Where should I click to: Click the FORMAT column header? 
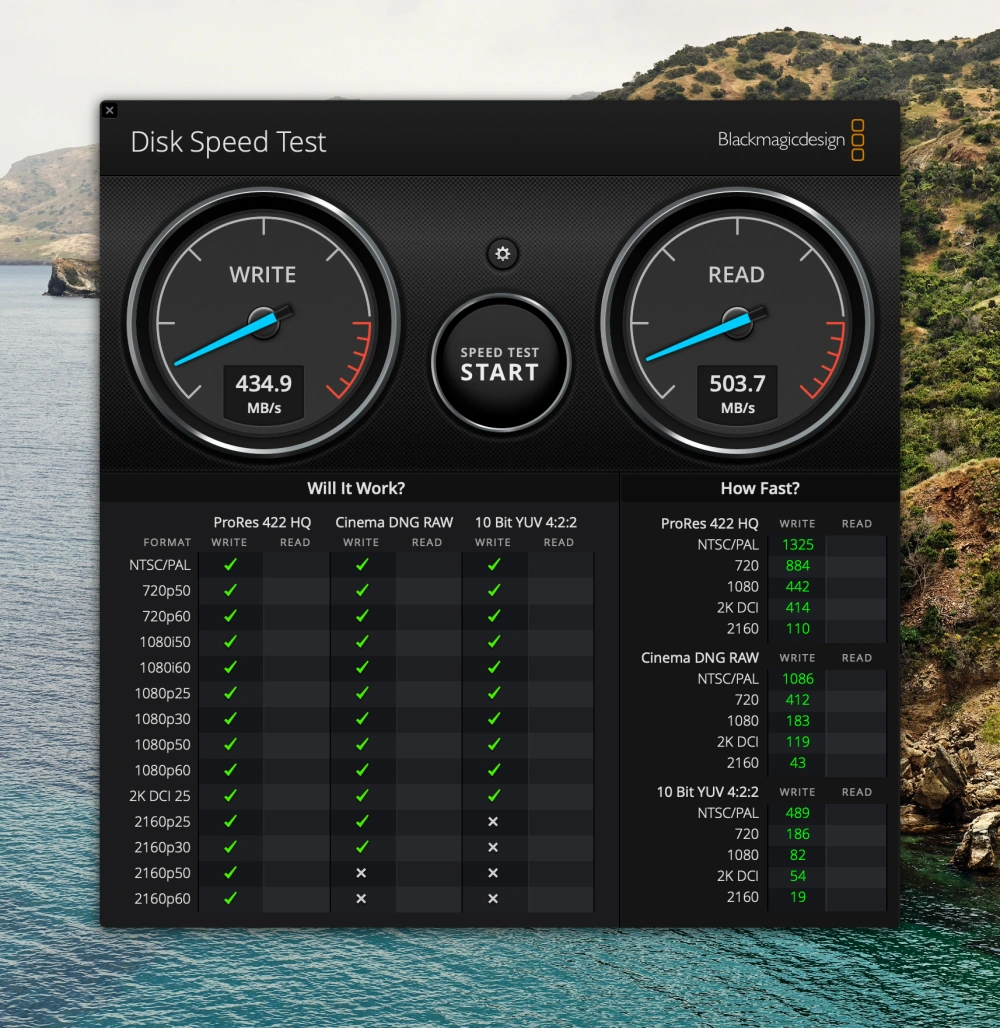(x=167, y=542)
